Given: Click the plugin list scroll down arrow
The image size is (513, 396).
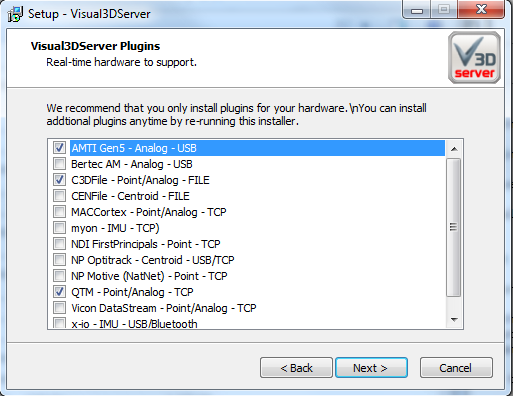Looking at the screenshot, I should pyautogui.click(x=454, y=320).
